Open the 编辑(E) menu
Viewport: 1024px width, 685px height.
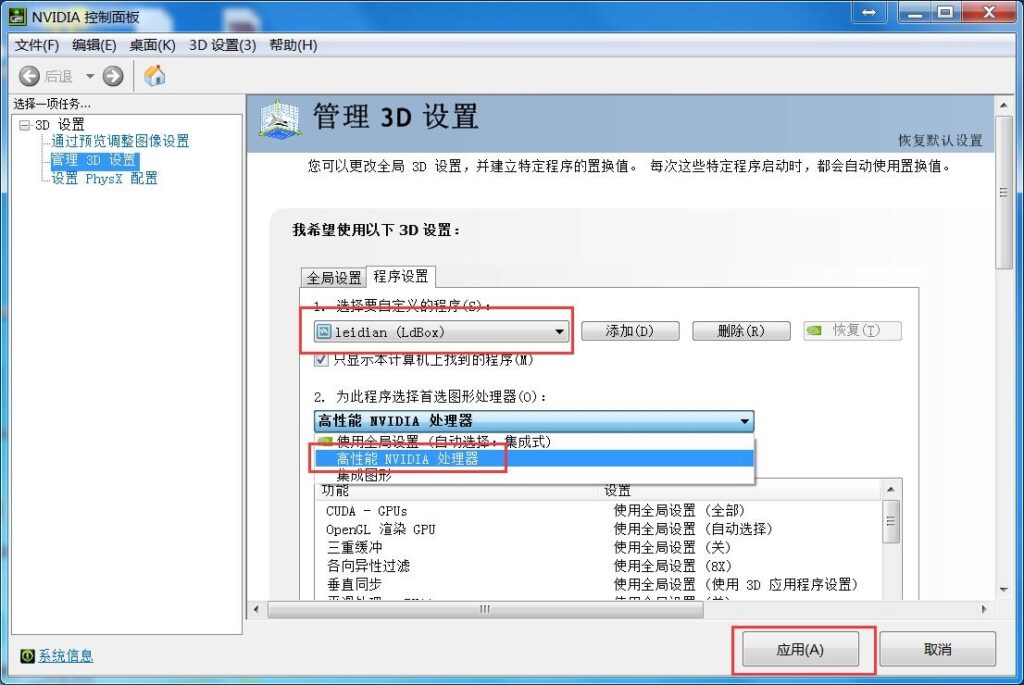pos(94,45)
